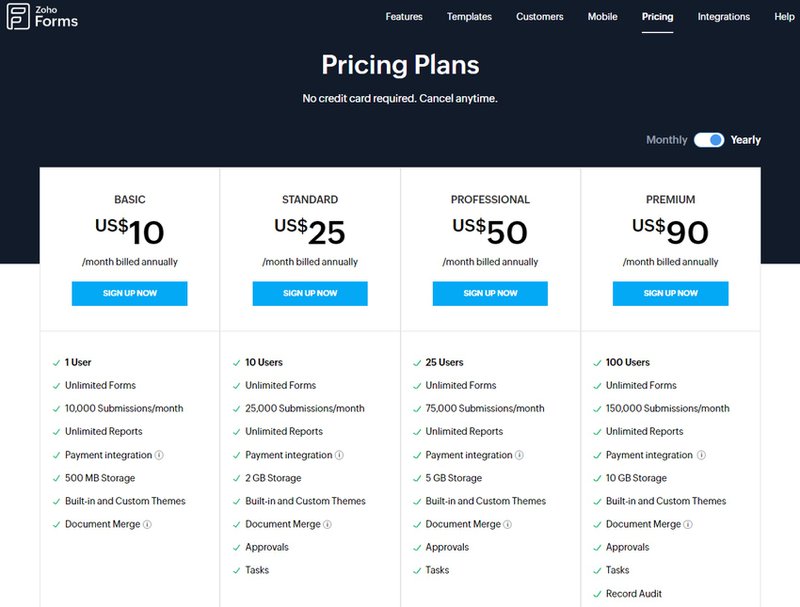Viewport: 800px width, 607px height.
Task: Click info icon beside Professional Payment integration
Action: point(519,455)
